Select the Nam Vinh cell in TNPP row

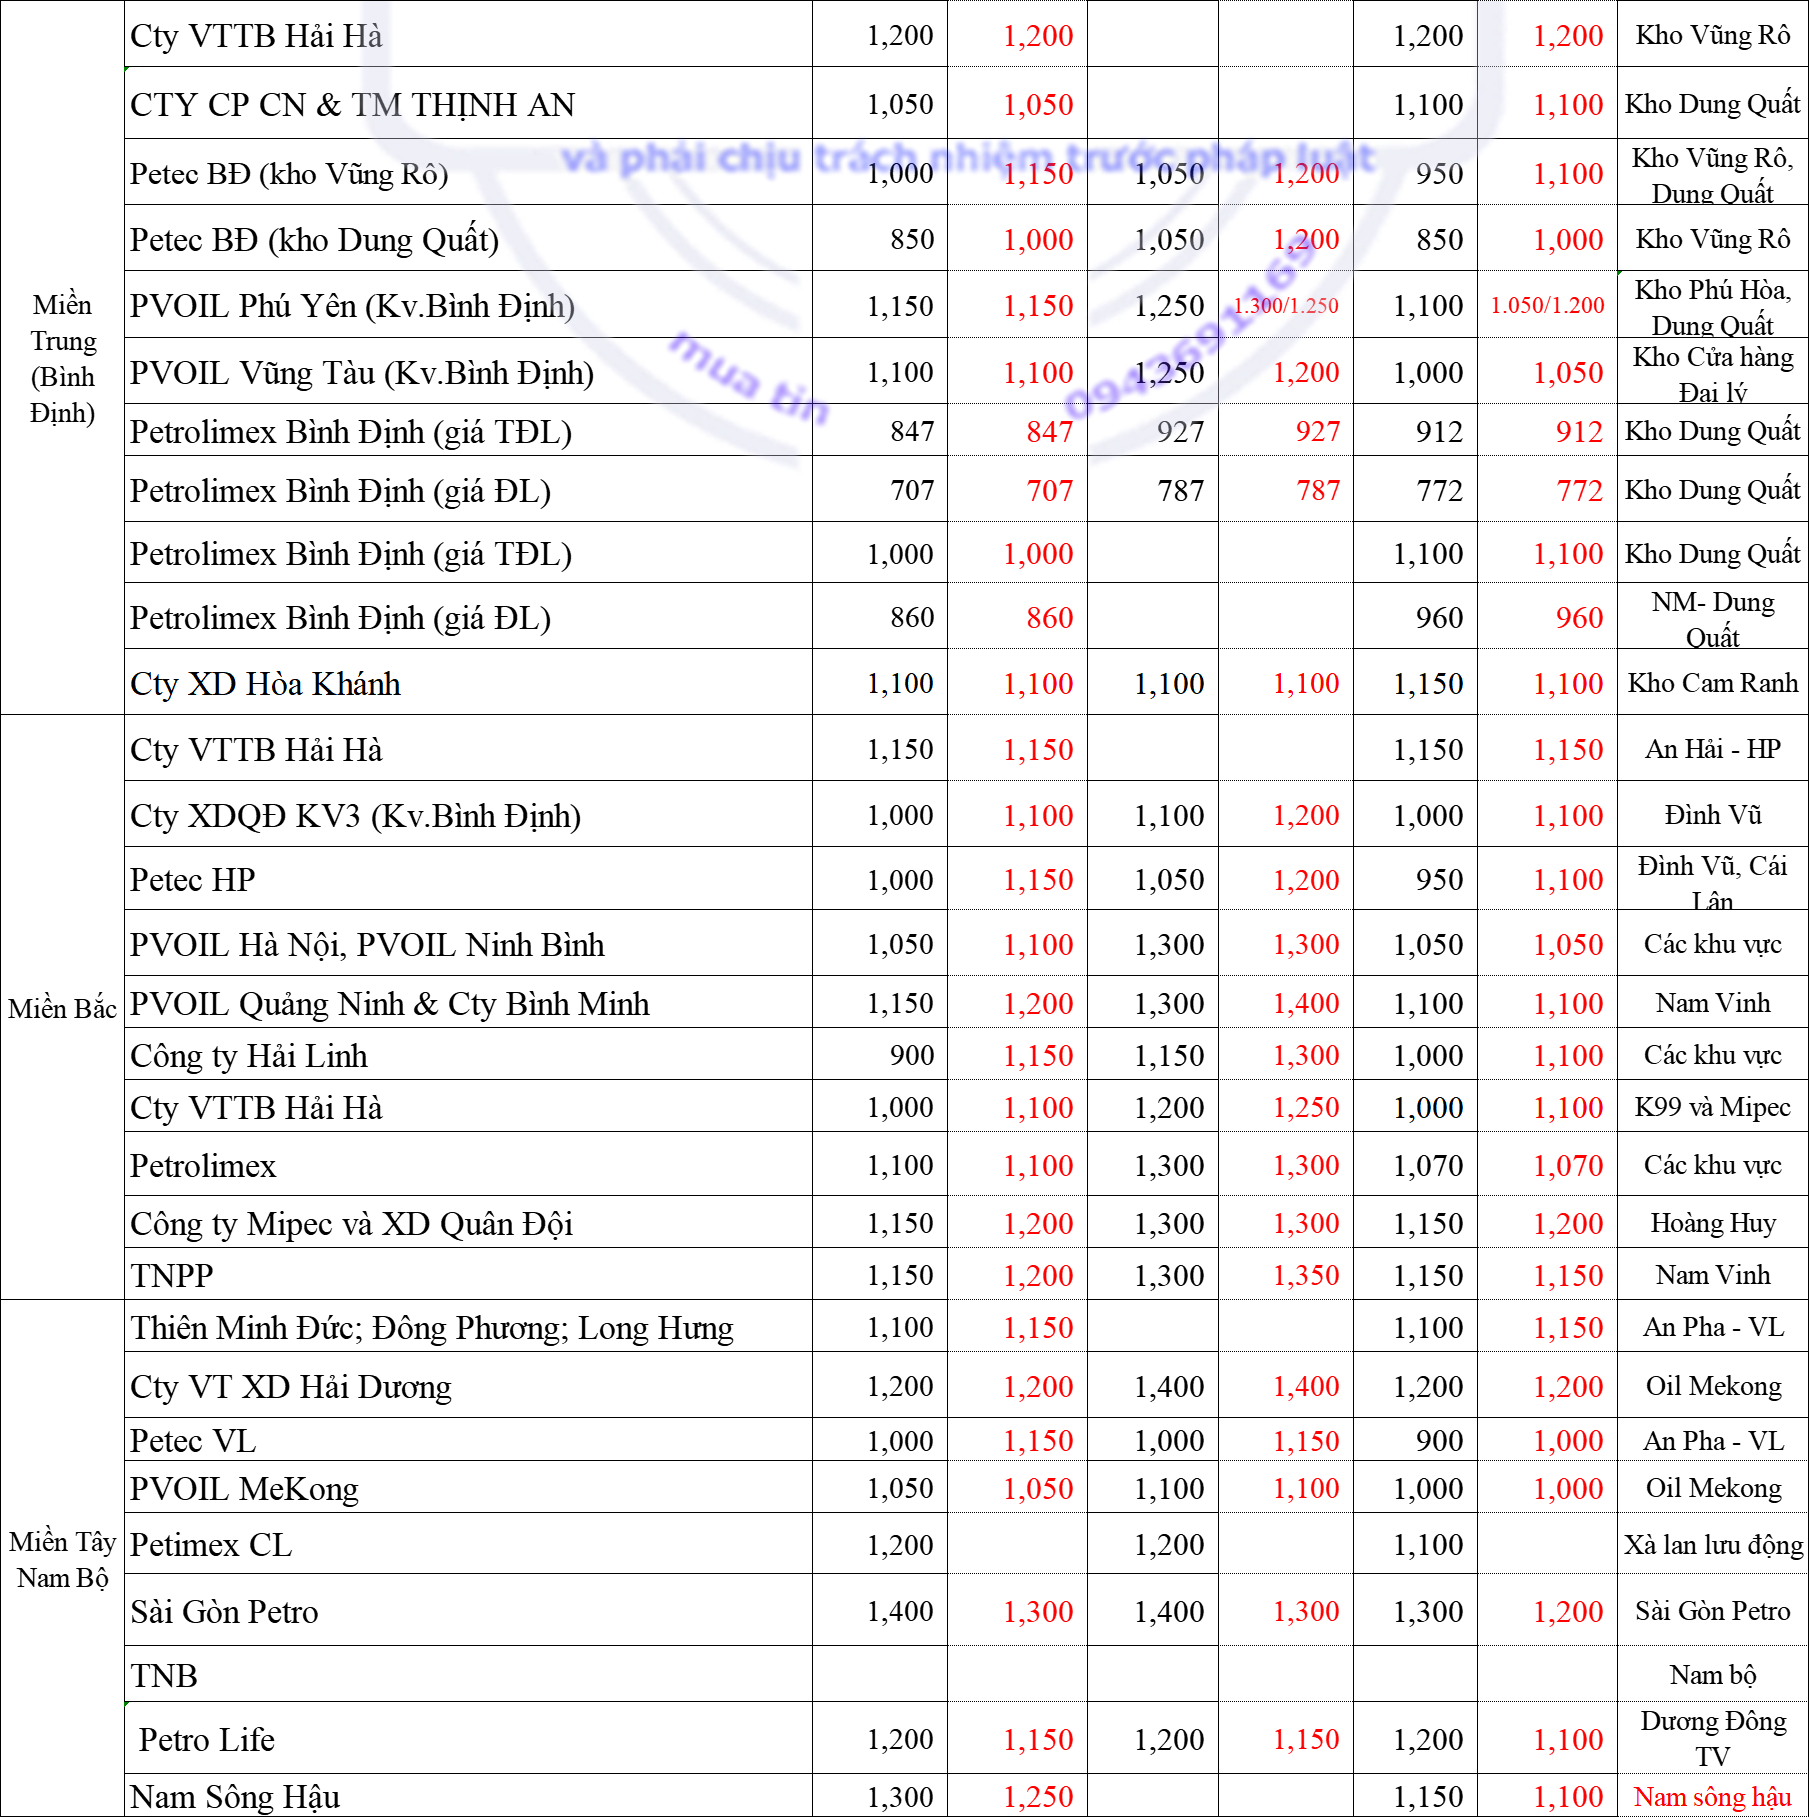(1713, 1275)
